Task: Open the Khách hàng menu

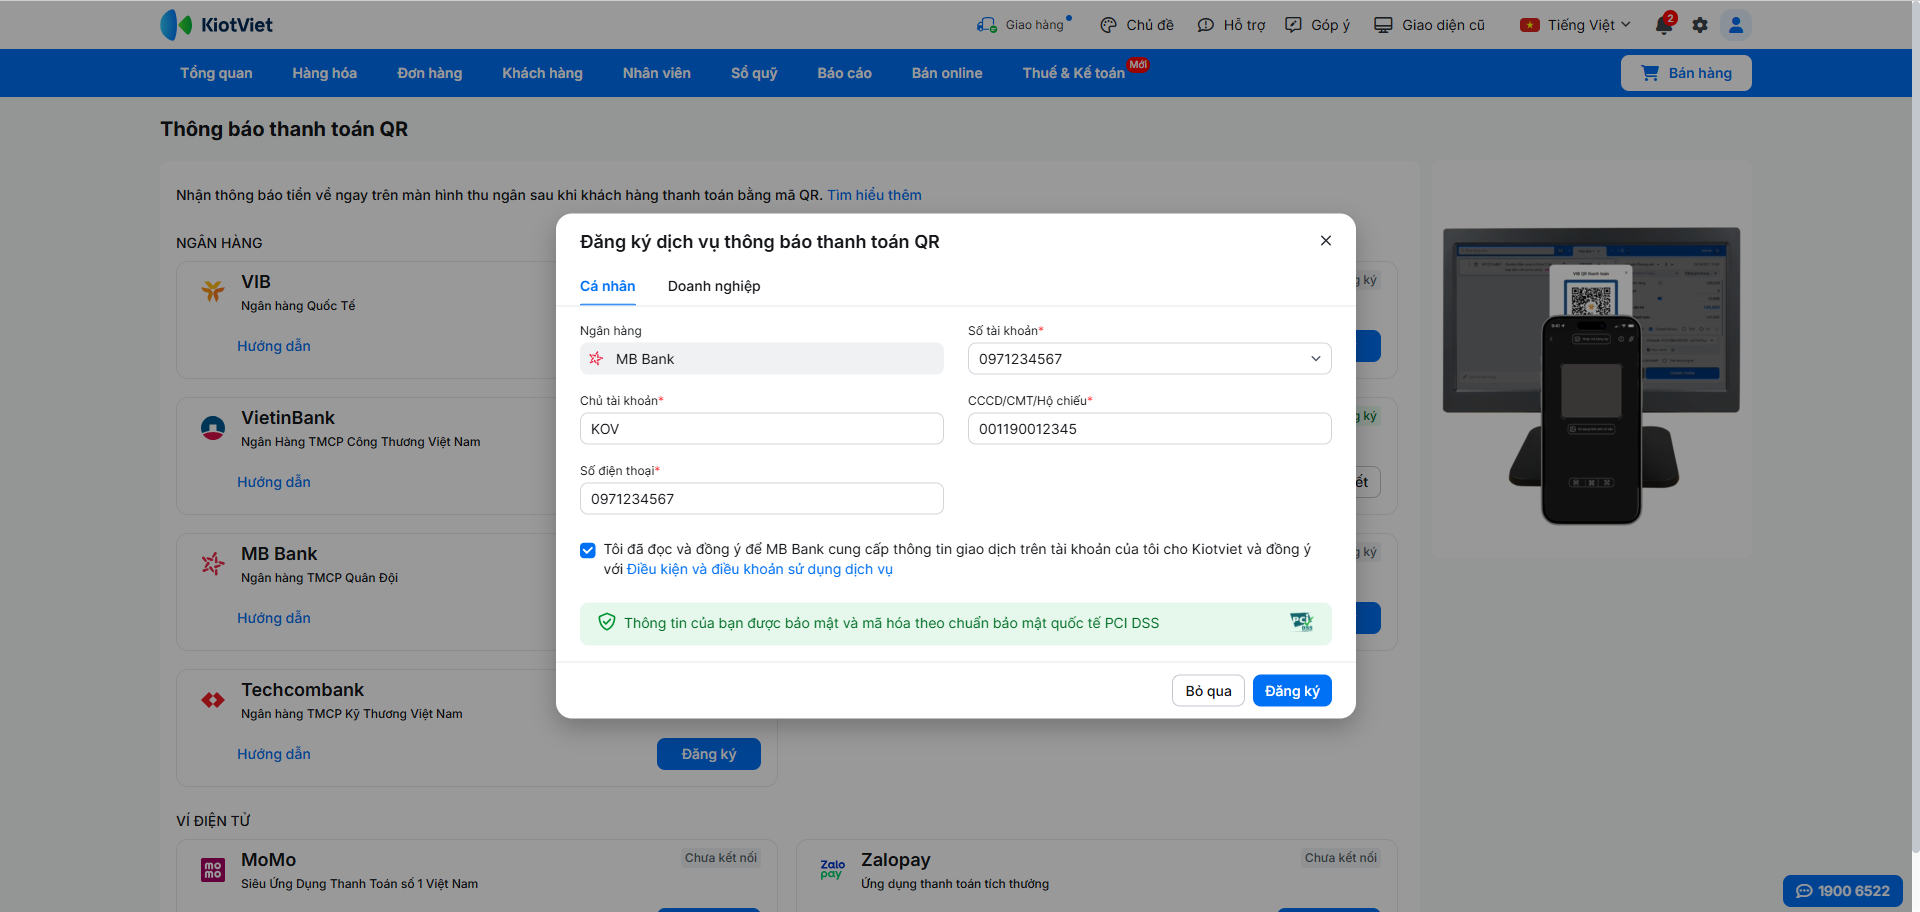Action: 543,73
